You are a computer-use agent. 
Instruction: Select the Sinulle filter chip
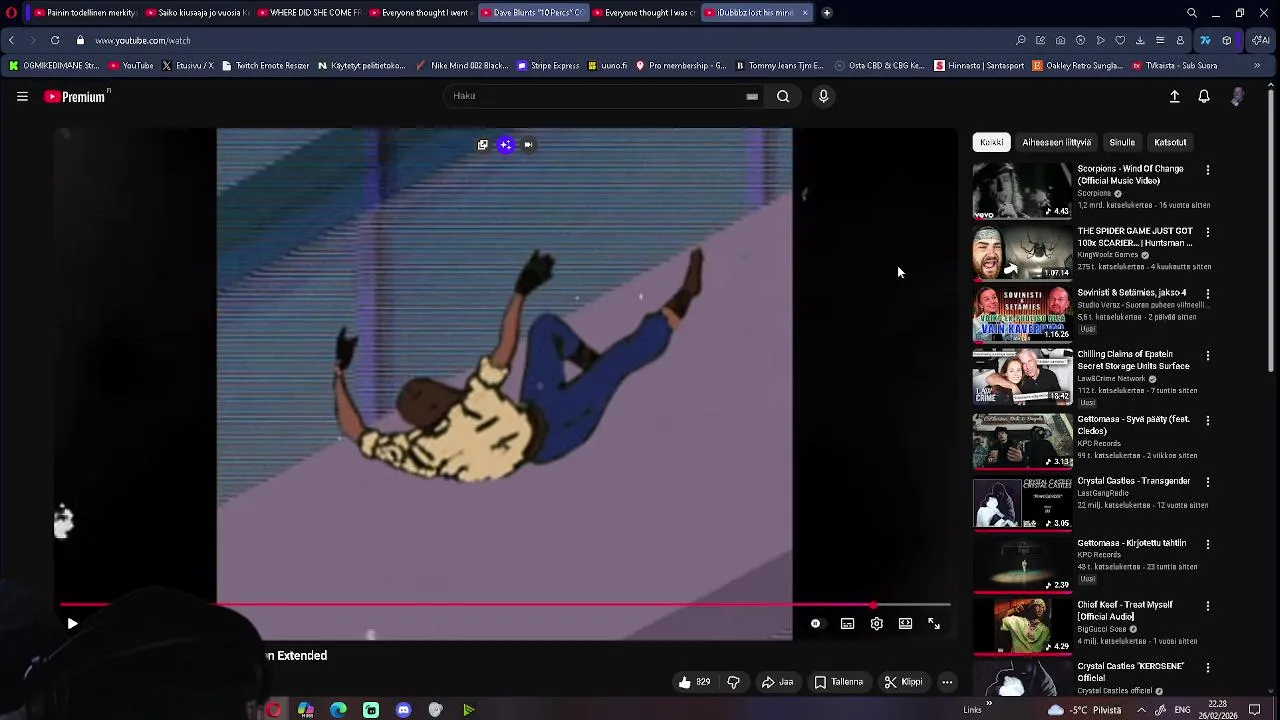[1122, 142]
